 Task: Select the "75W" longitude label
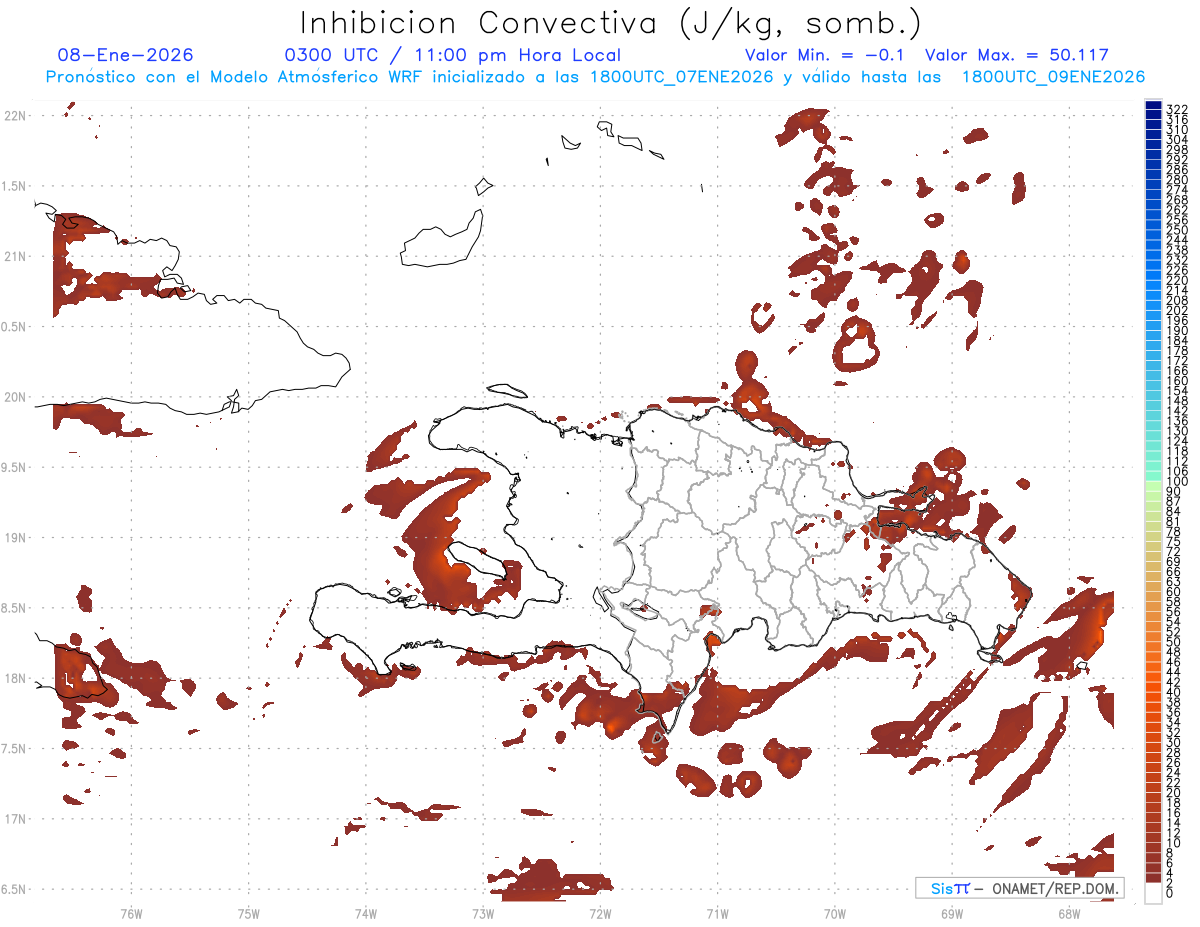249,913
